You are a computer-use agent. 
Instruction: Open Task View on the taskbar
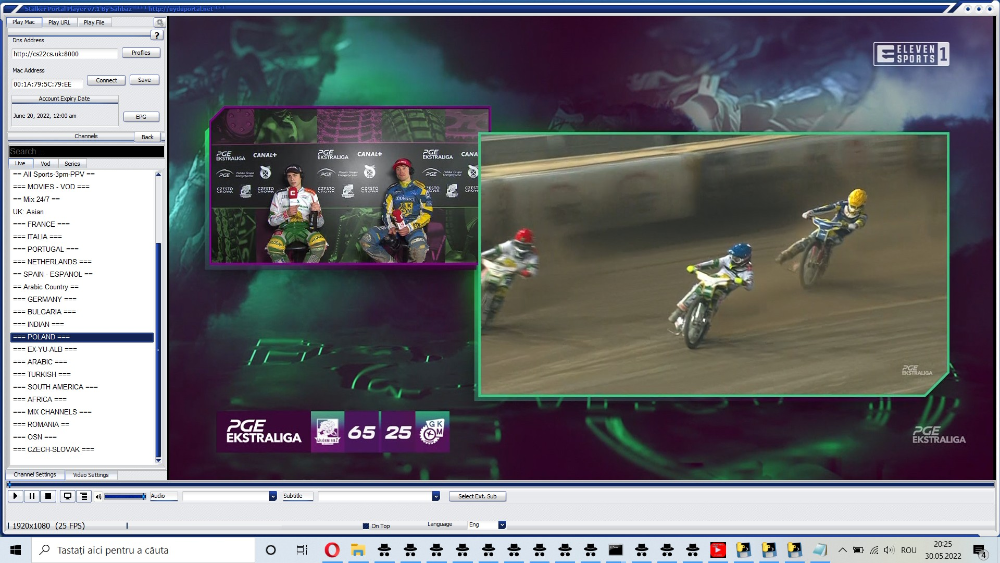[x=302, y=550]
